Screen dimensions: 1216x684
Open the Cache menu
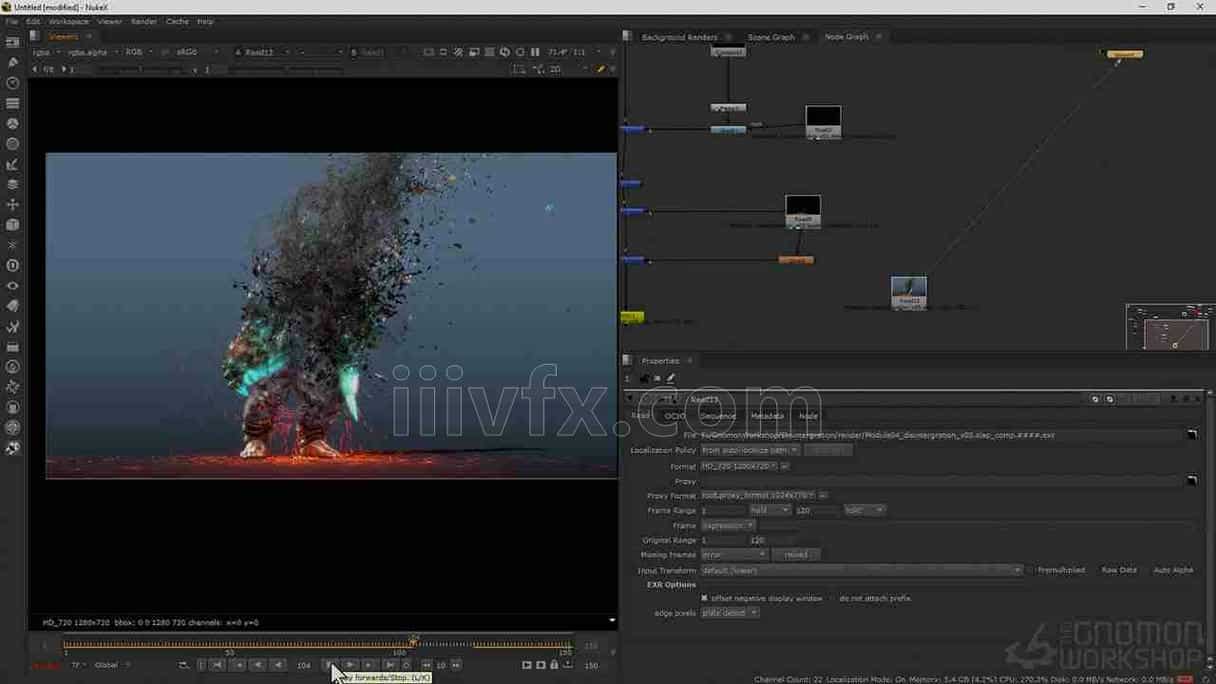point(177,21)
